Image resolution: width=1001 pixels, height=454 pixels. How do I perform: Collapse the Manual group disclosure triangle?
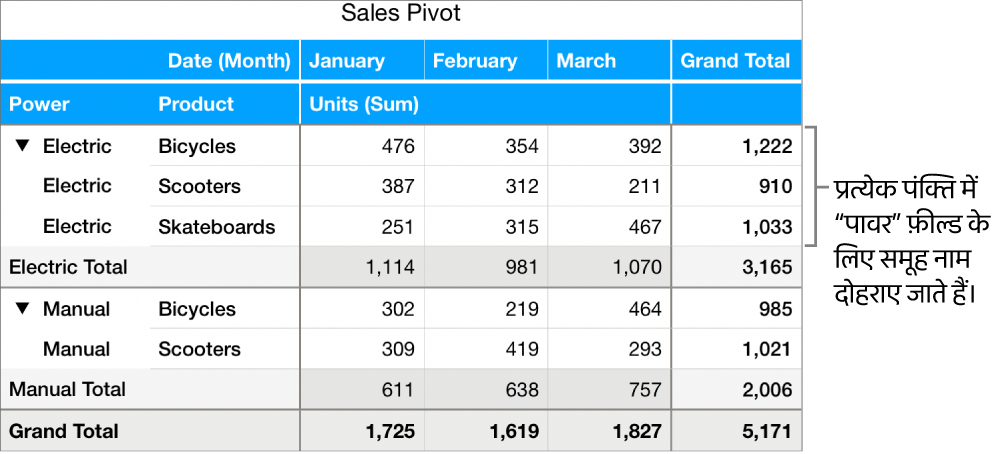[x=22, y=310]
